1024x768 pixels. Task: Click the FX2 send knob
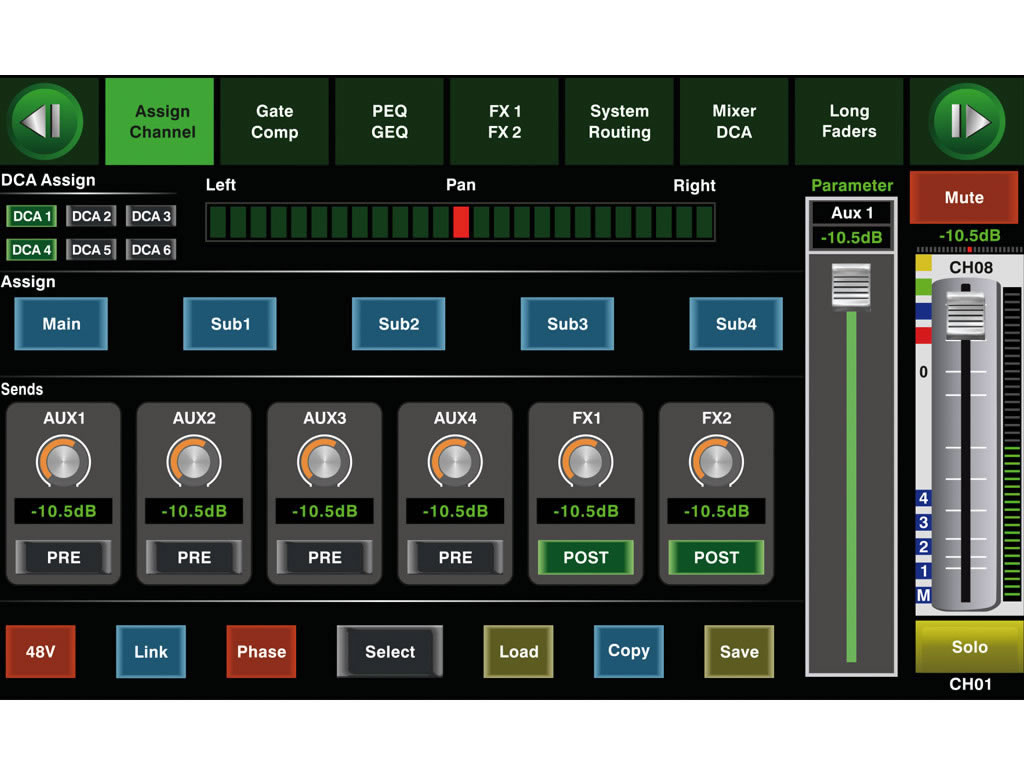pyautogui.click(x=716, y=462)
